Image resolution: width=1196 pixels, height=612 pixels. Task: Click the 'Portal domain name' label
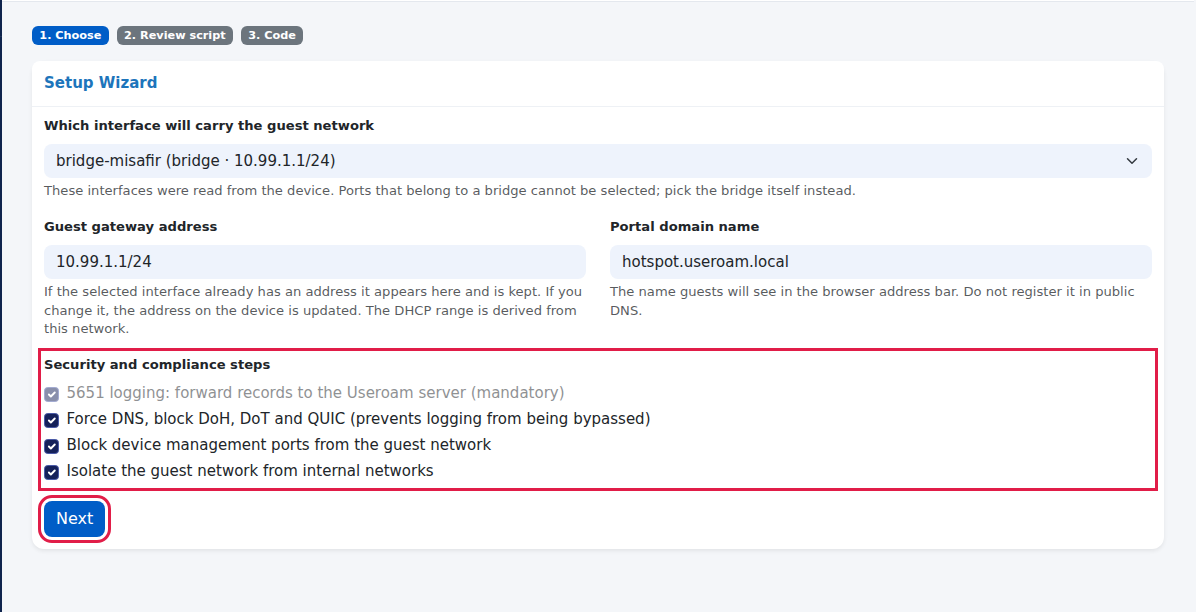click(684, 227)
